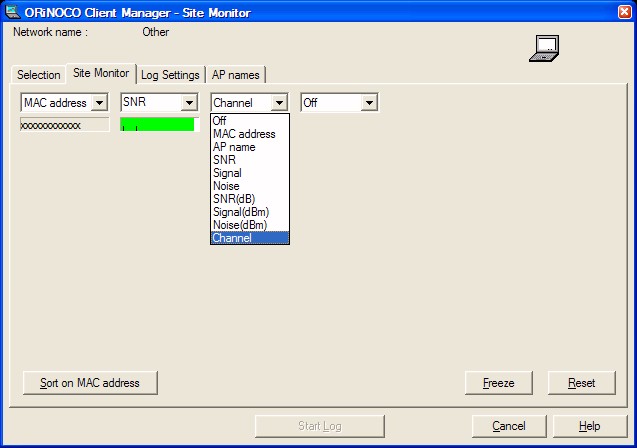
Task: Open the MAC address column dropdown
Action: [x=98, y=103]
